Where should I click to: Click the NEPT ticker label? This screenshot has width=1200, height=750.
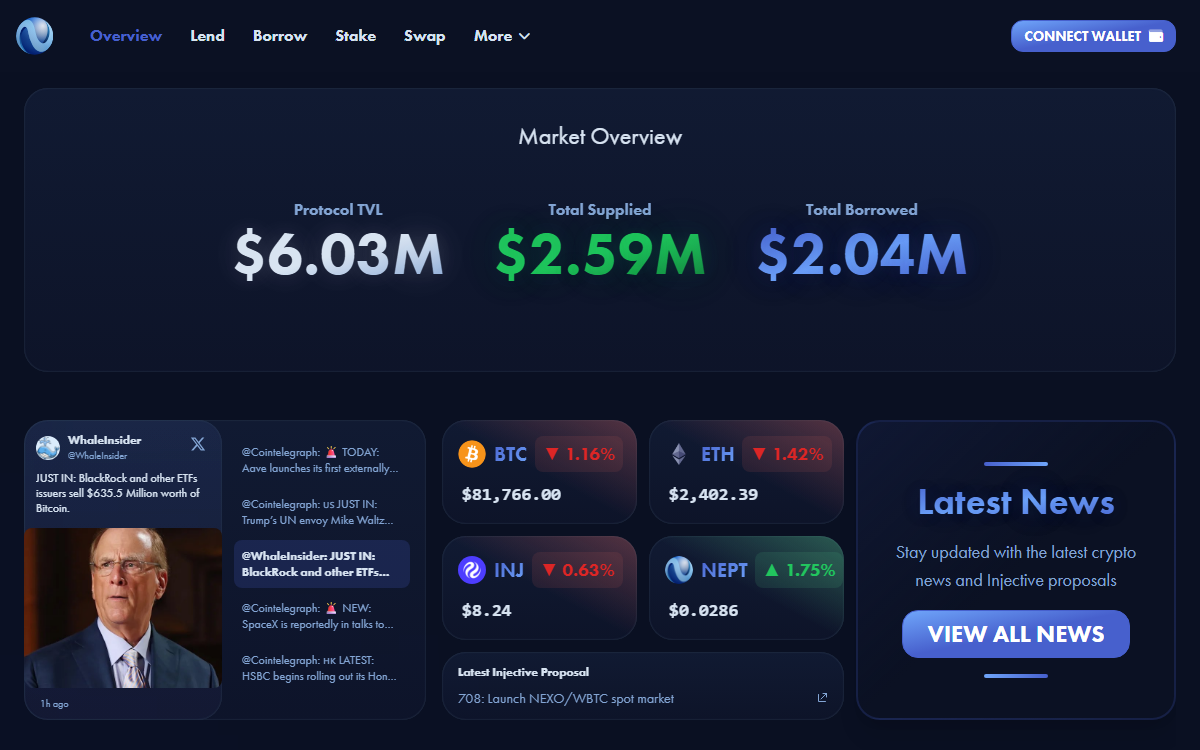pyautogui.click(x=724, y=570)
